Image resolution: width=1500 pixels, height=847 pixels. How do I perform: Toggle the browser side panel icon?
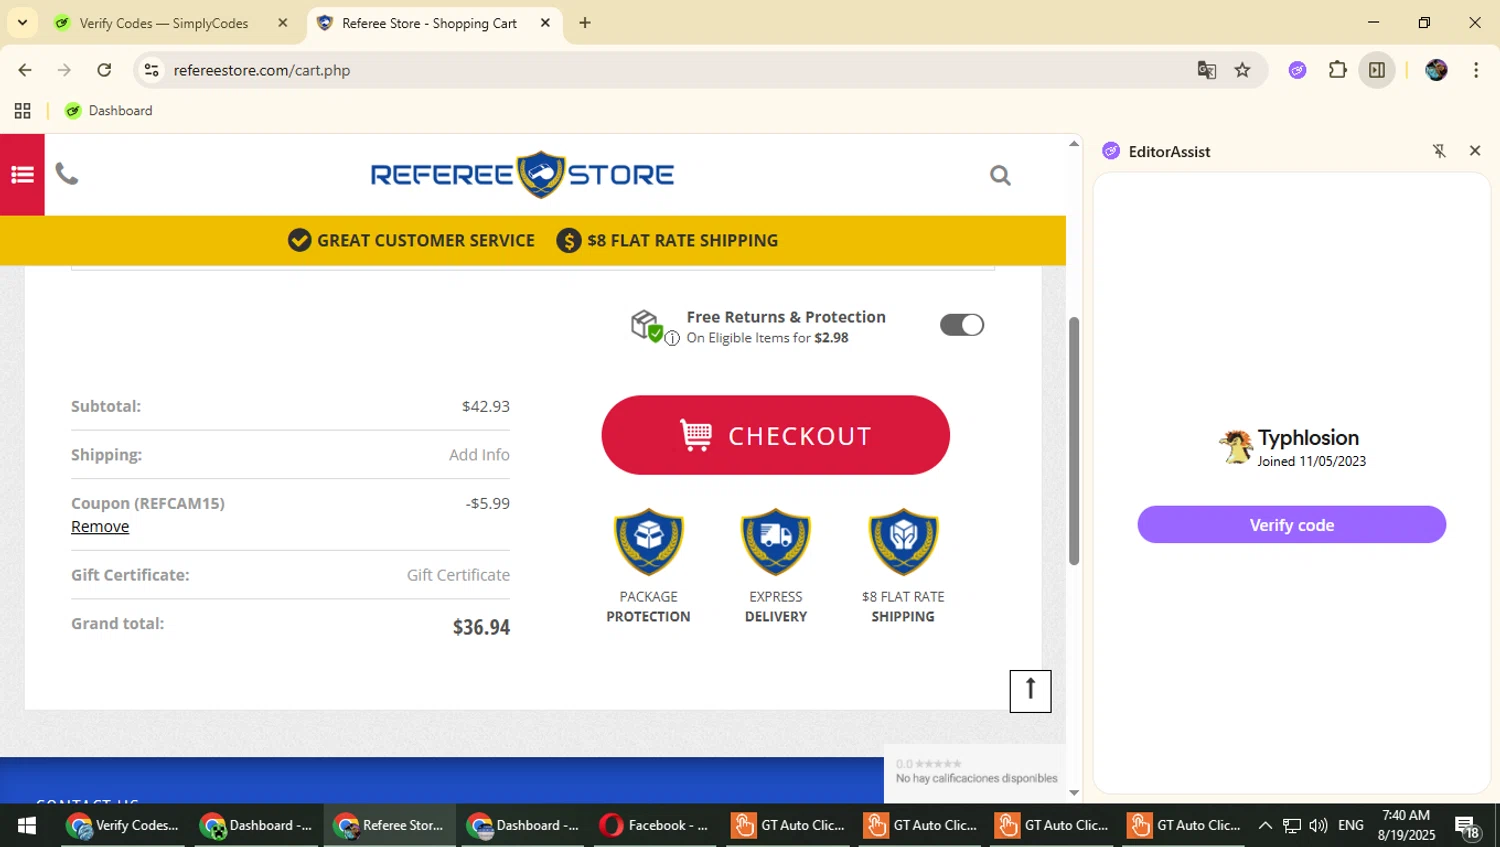tap(1377, 70)
